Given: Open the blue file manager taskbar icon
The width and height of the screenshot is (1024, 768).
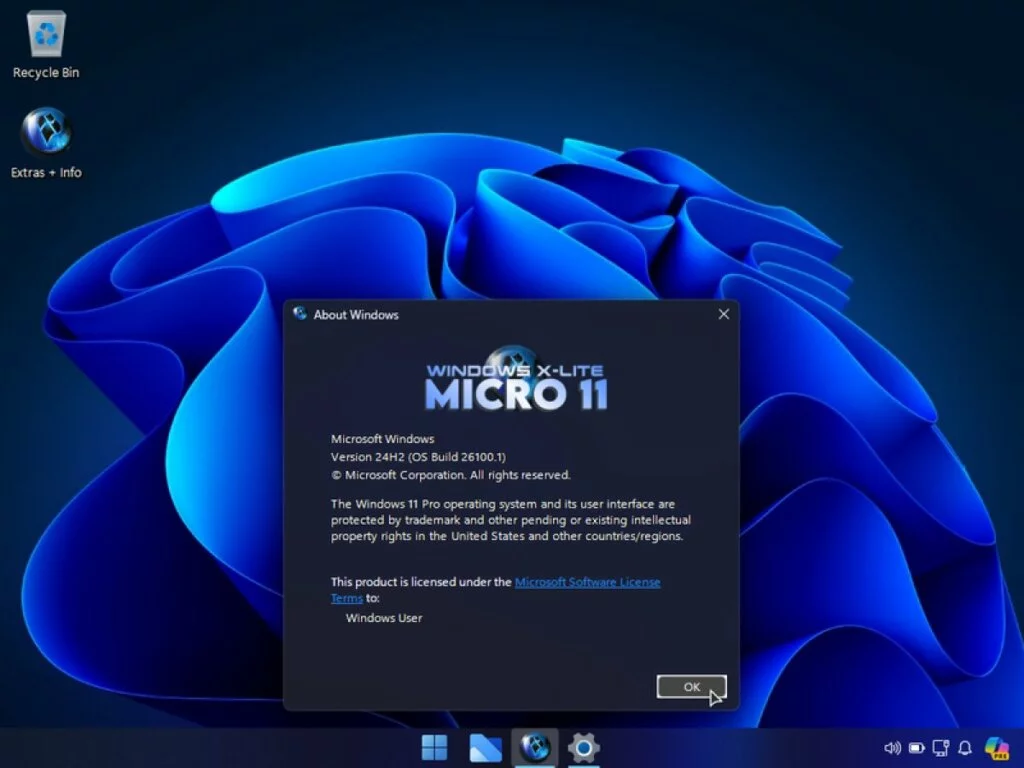Looking at the screenshot, I should pos(485,747).
